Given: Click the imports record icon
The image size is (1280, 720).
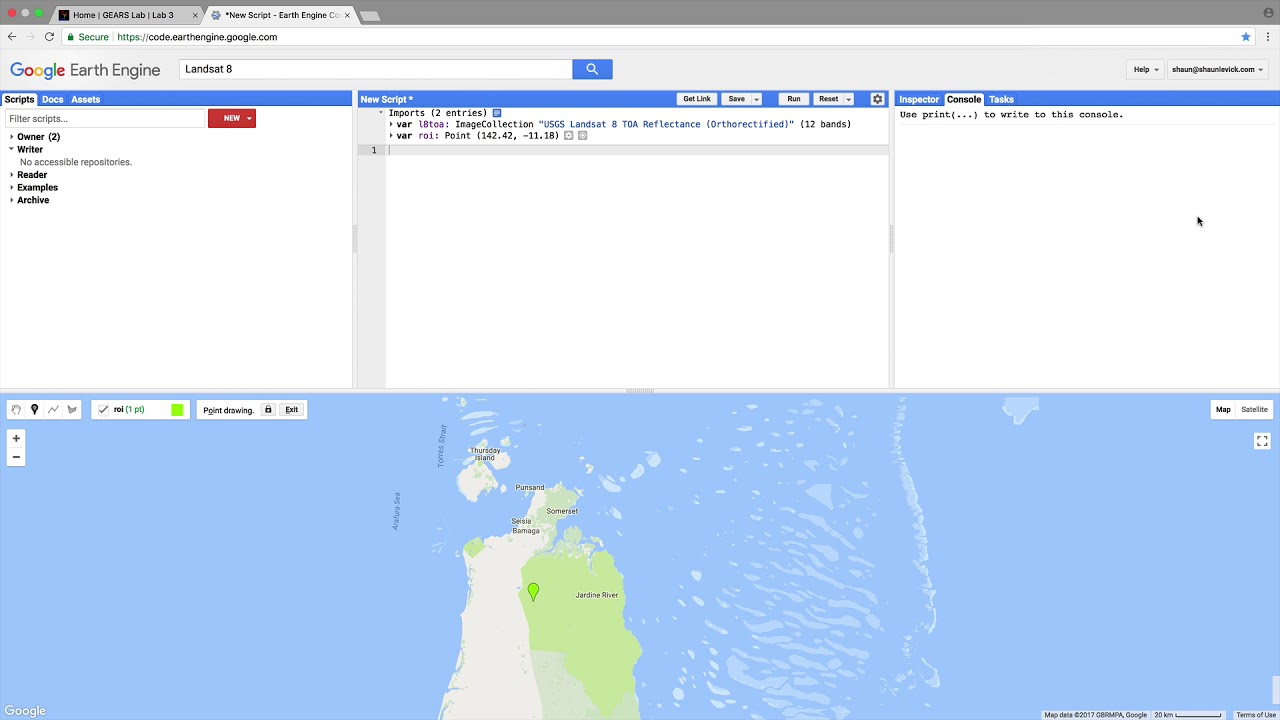Looking at the screenshot, I should (x=497, y=113).
